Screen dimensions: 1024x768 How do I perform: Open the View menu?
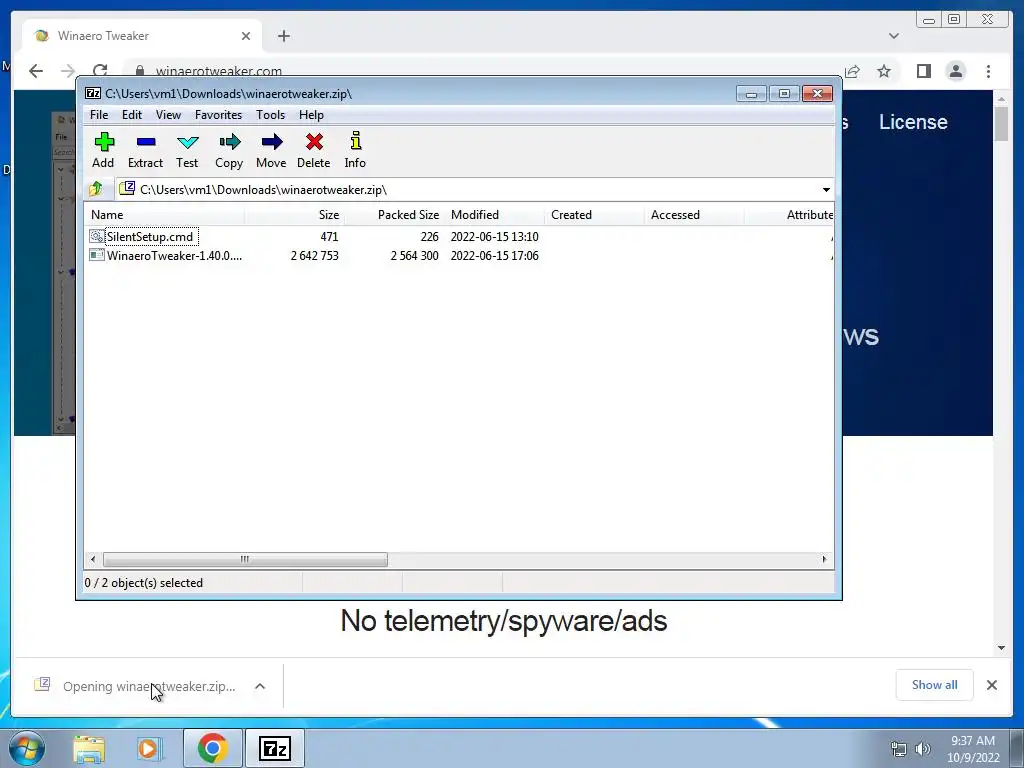(x=168, y=115)
